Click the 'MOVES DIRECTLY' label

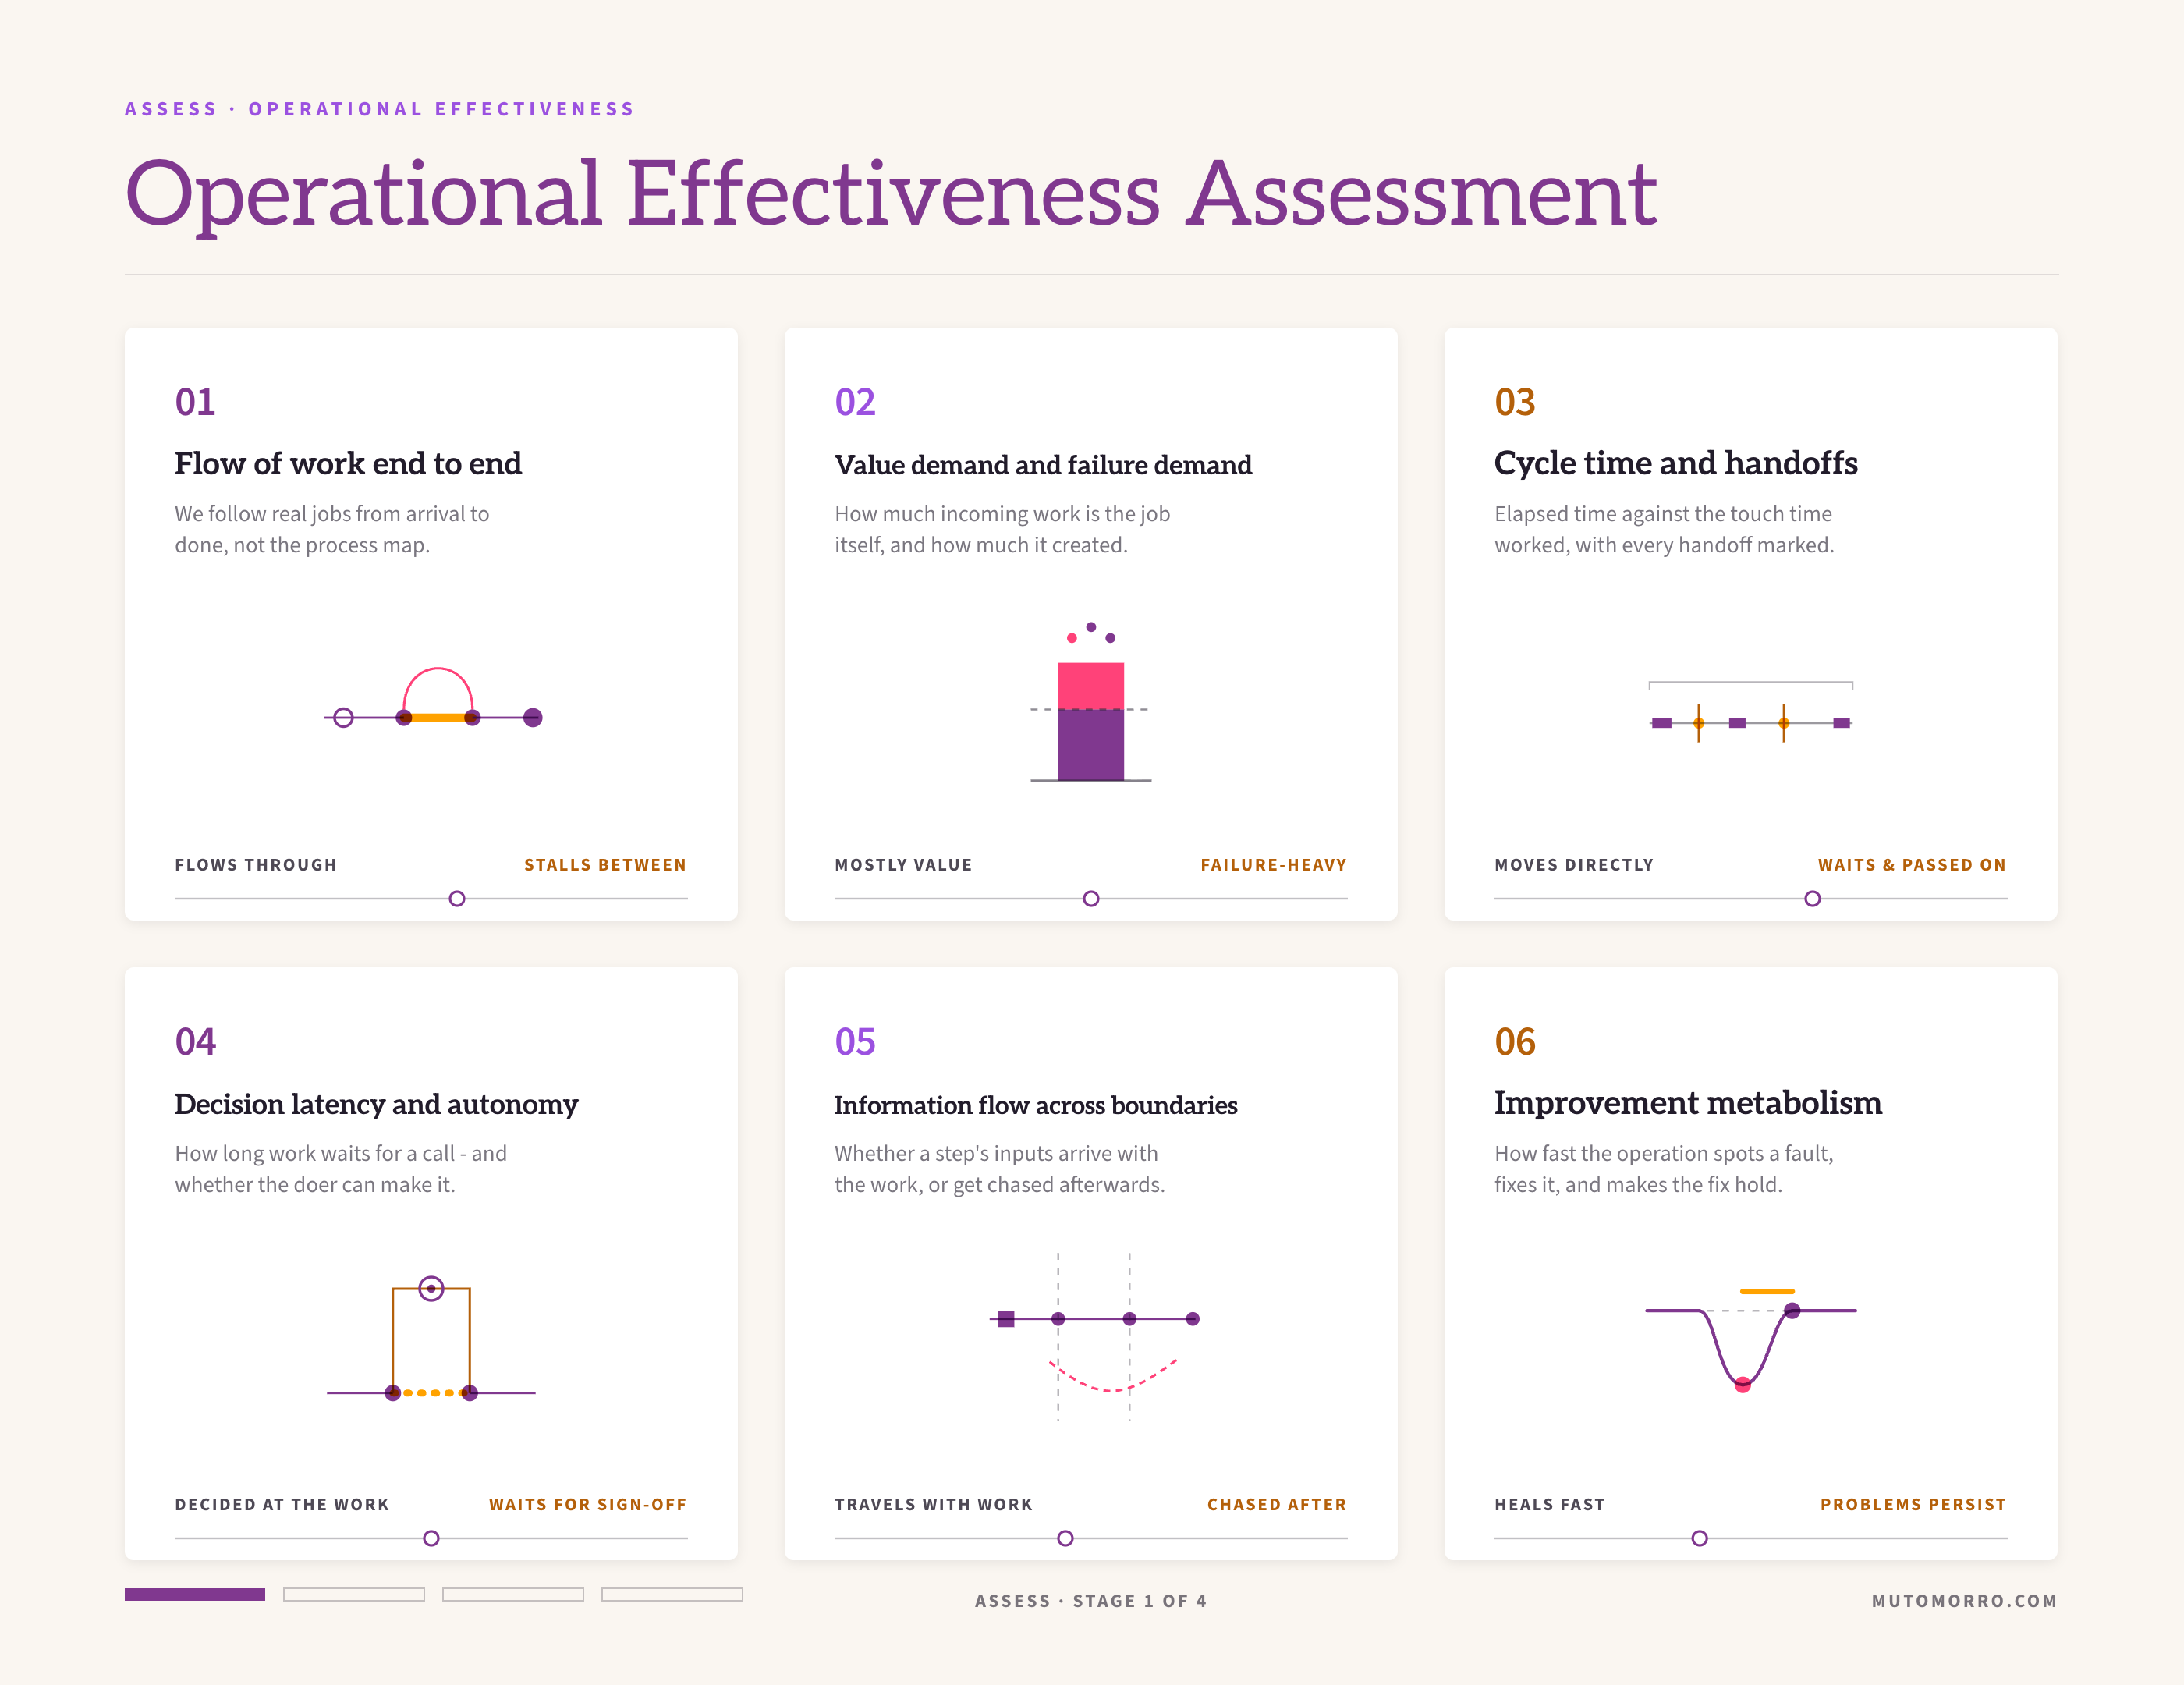(1574, 865)
